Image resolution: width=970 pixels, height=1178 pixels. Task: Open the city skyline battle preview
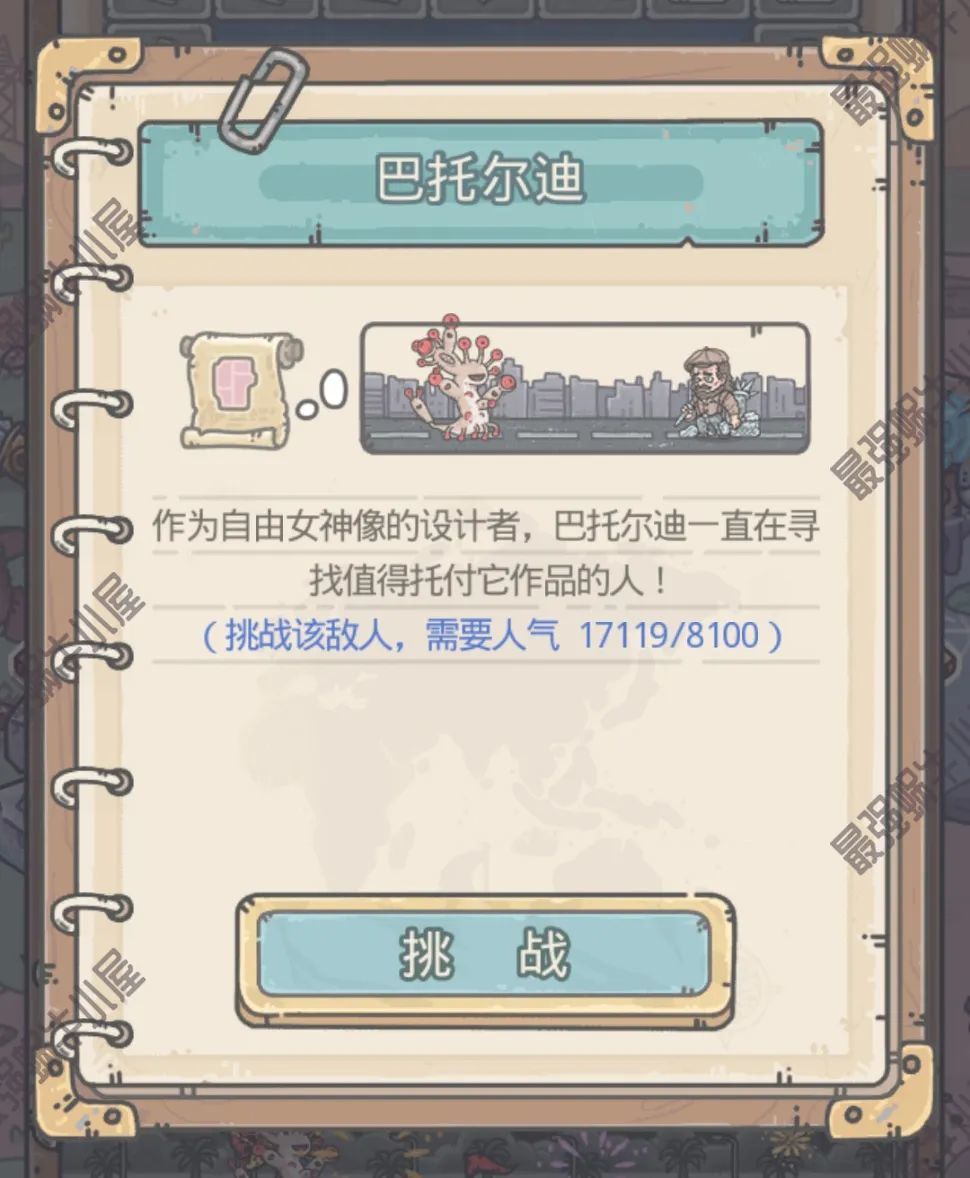click(585, 388)
